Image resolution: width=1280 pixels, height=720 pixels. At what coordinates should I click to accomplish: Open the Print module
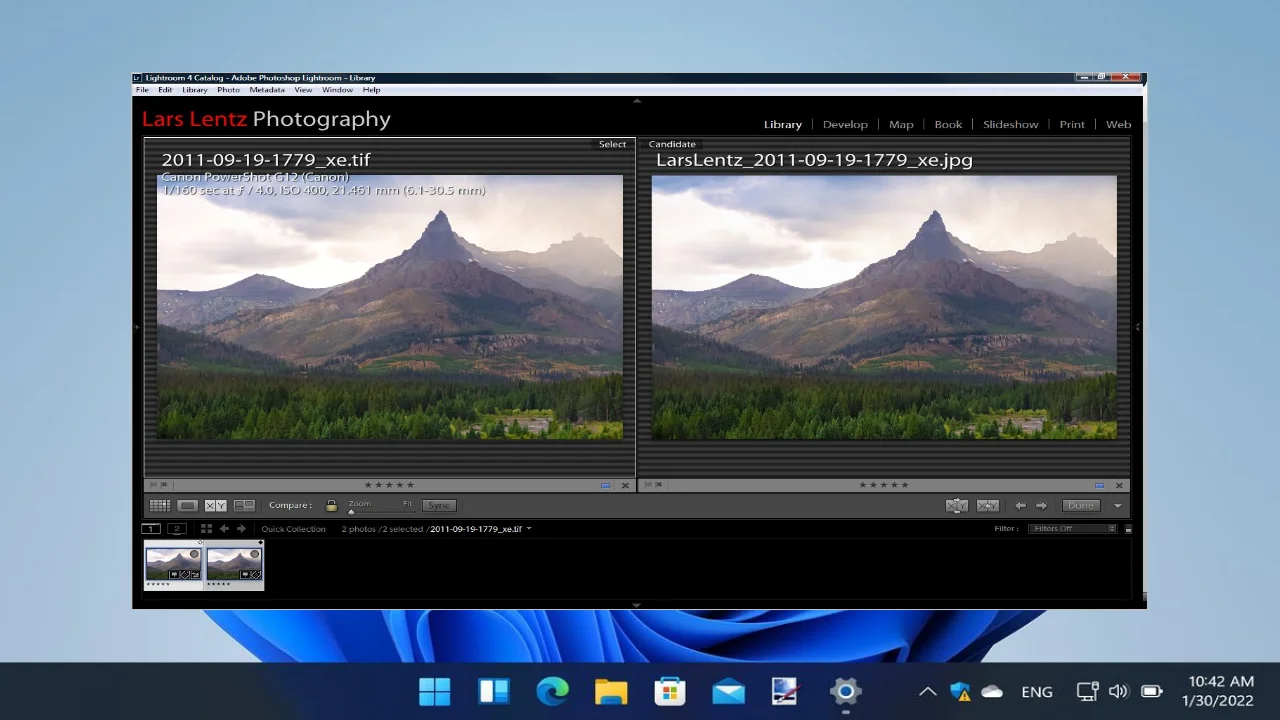pos(1072,125)
